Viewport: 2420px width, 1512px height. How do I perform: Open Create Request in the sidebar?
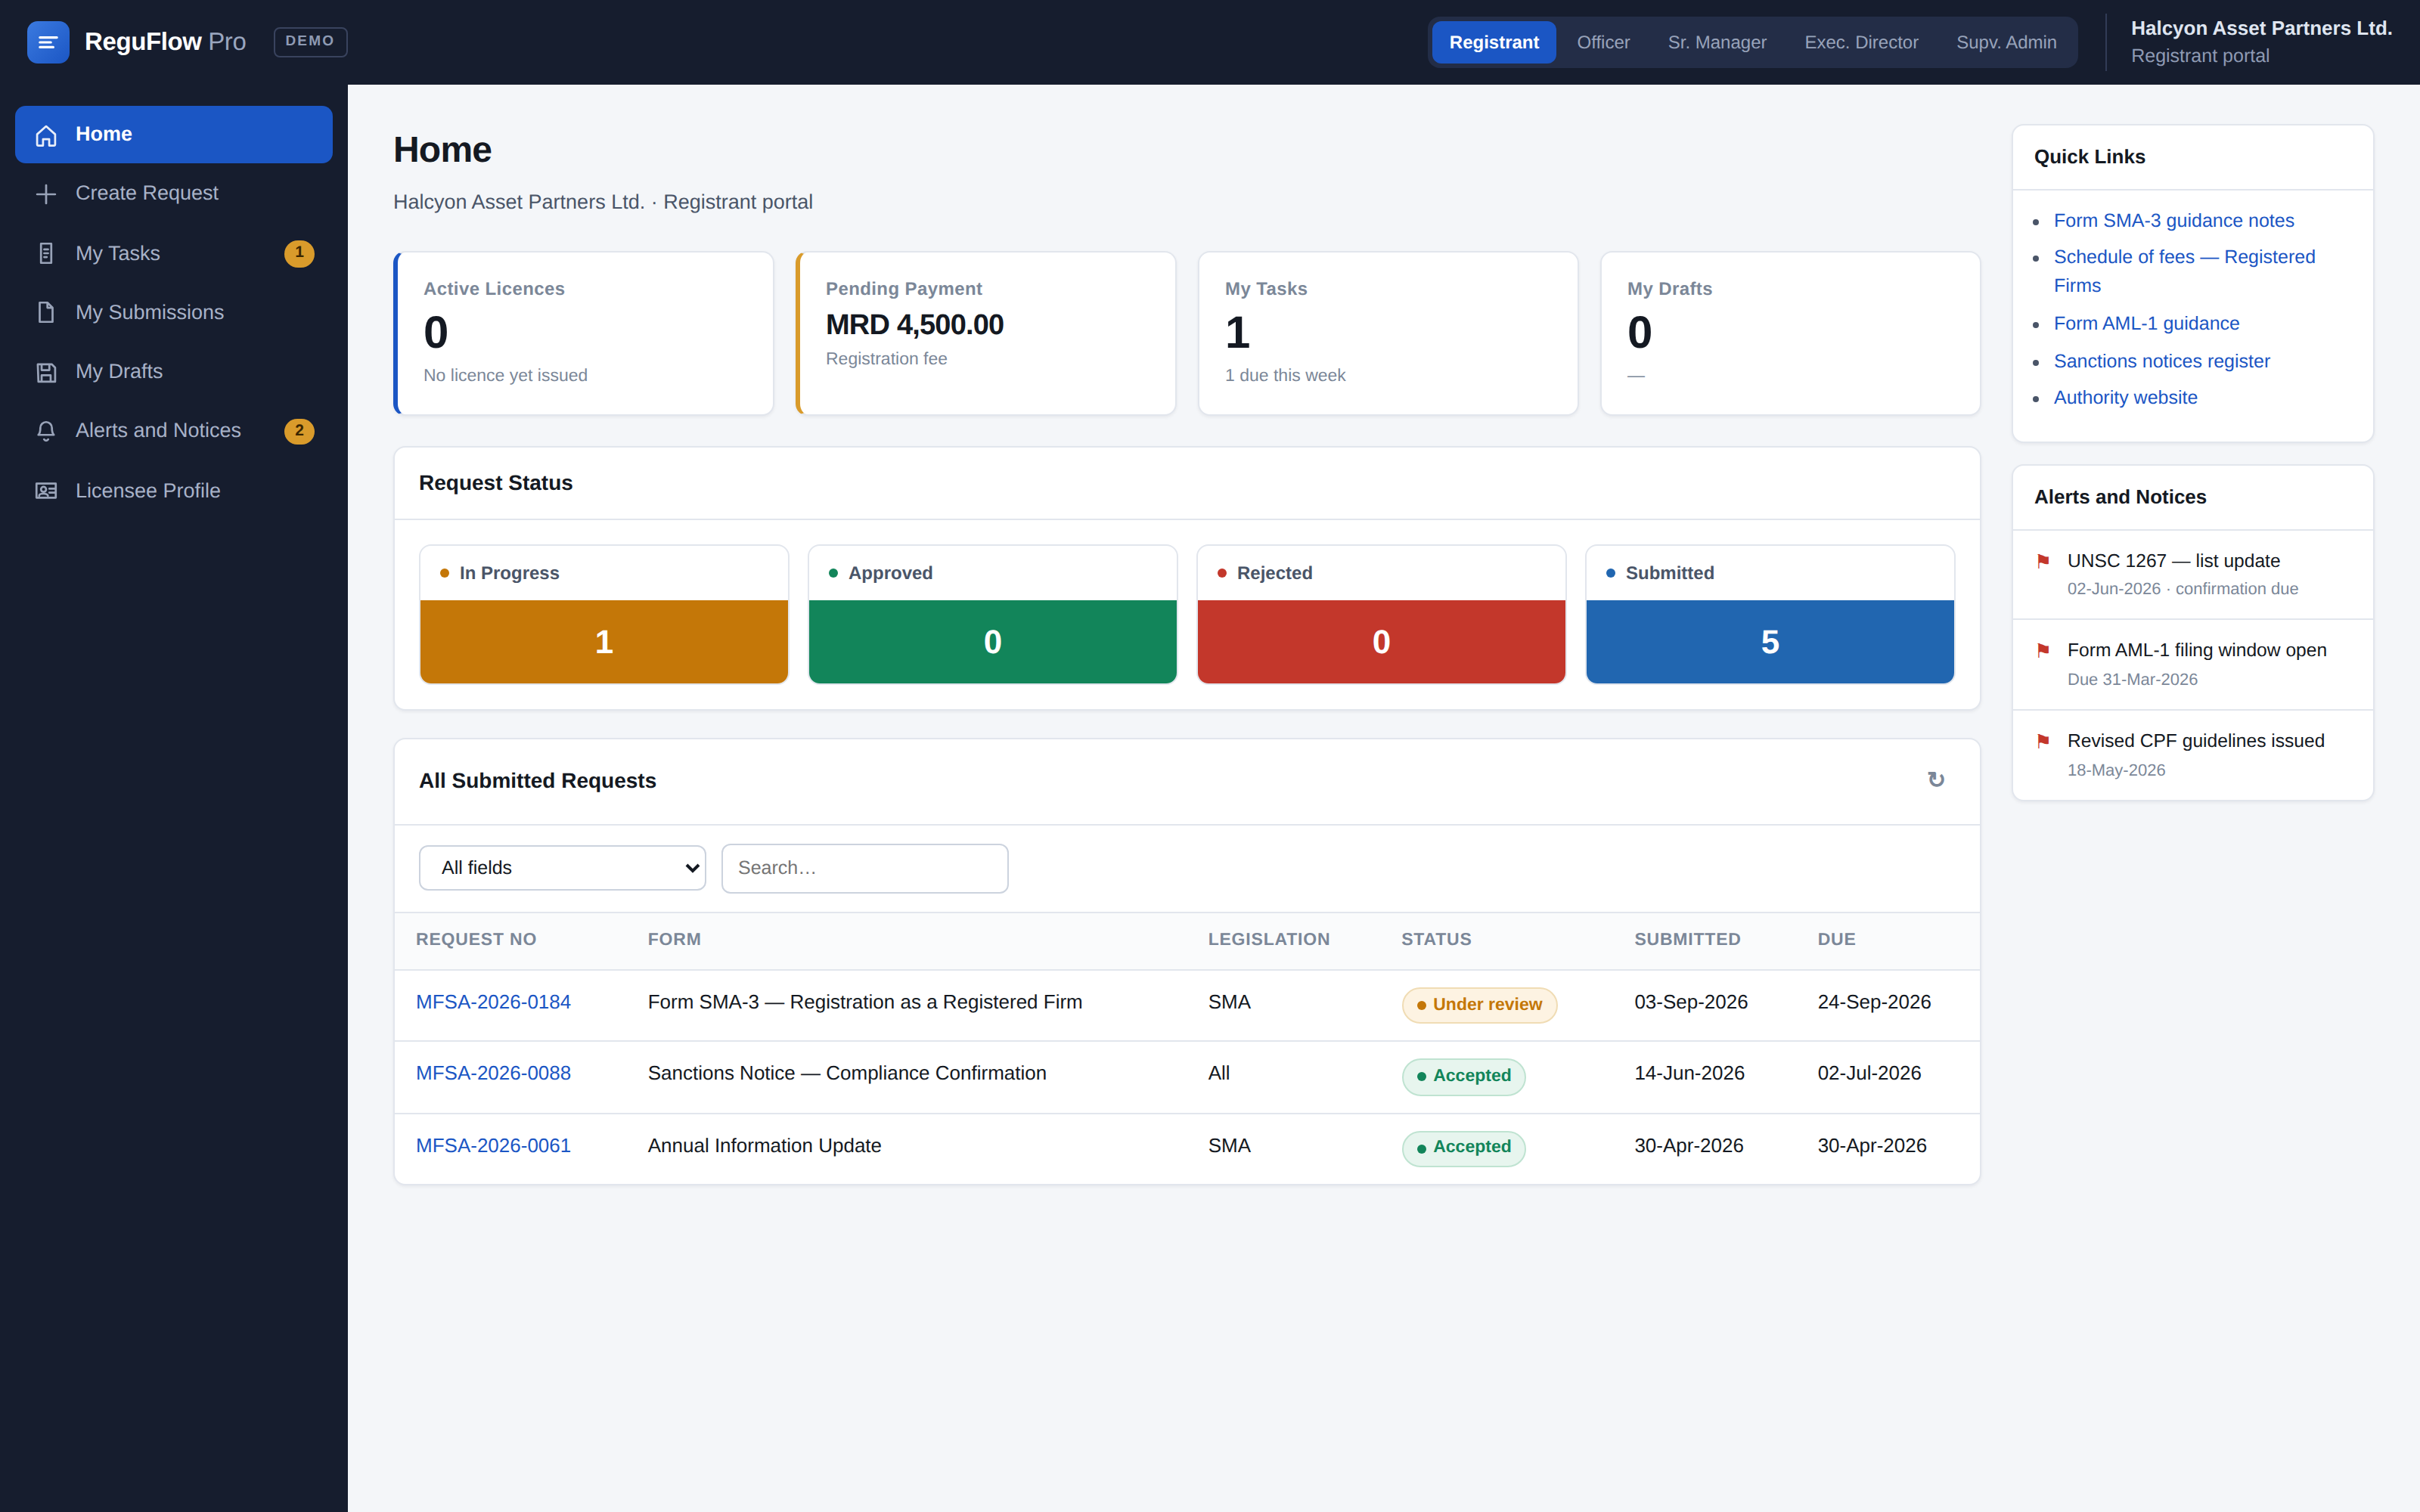coord(174,194)
